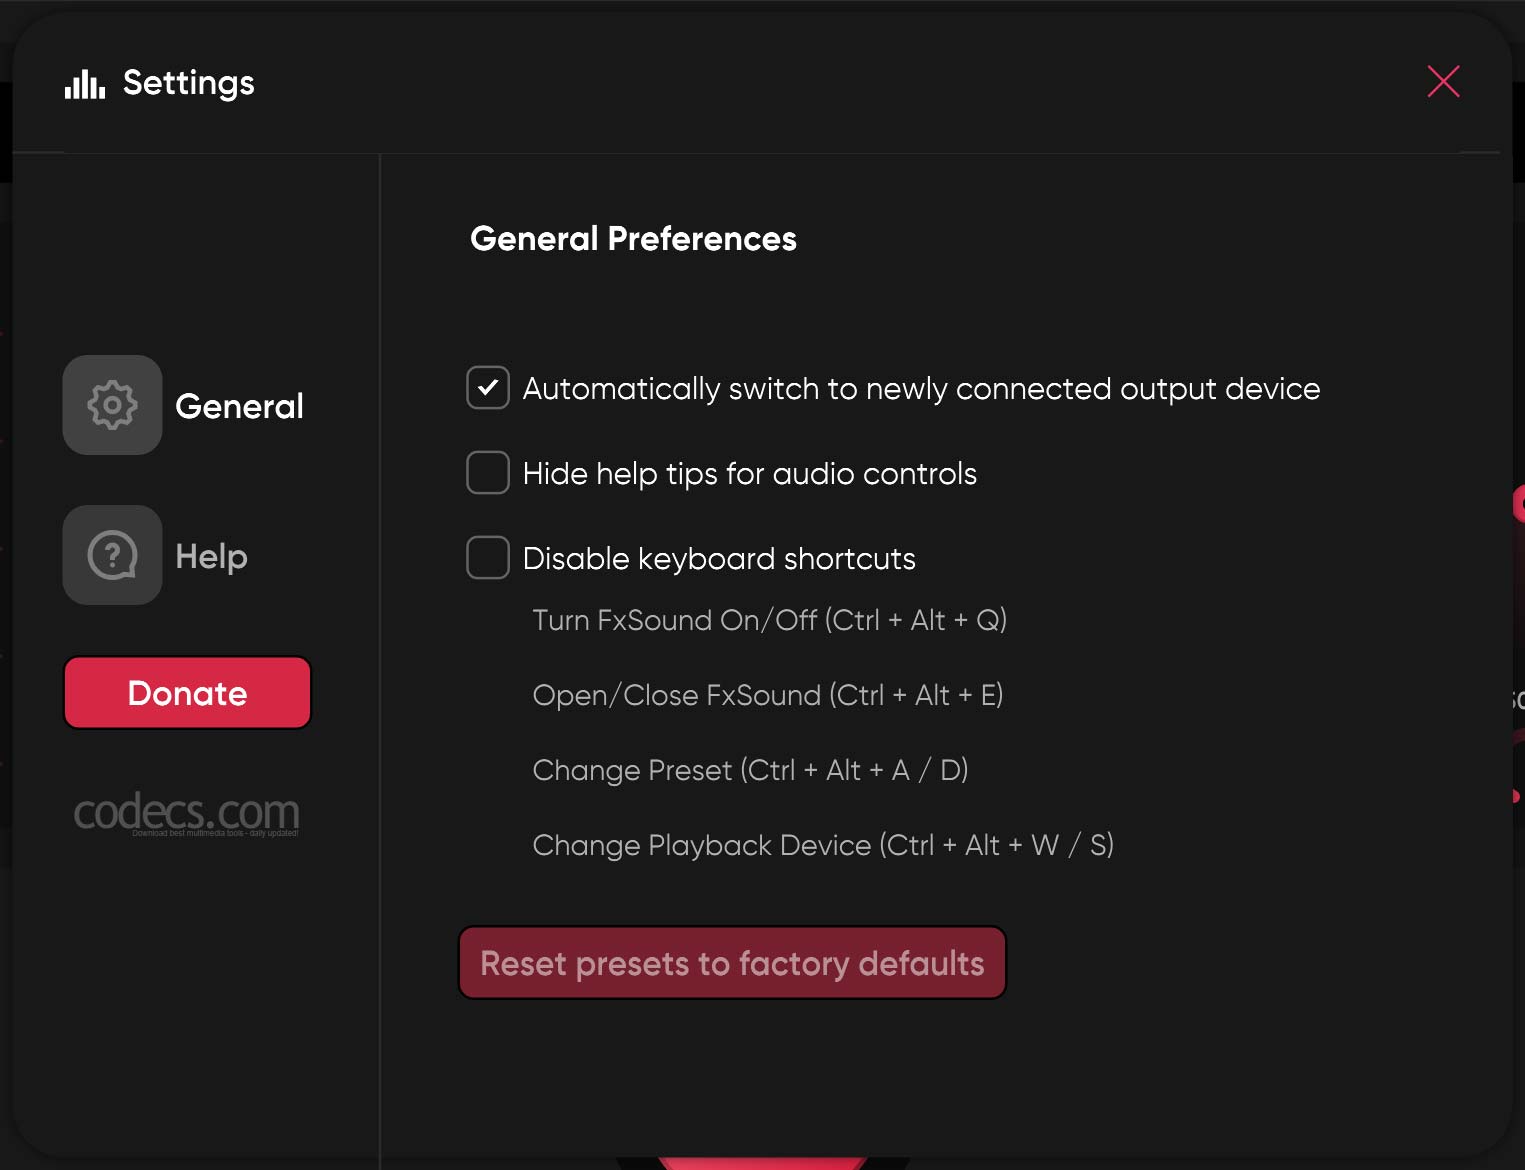
Task: Close the Settings dialog with red X
Action: click(1443, 82)
